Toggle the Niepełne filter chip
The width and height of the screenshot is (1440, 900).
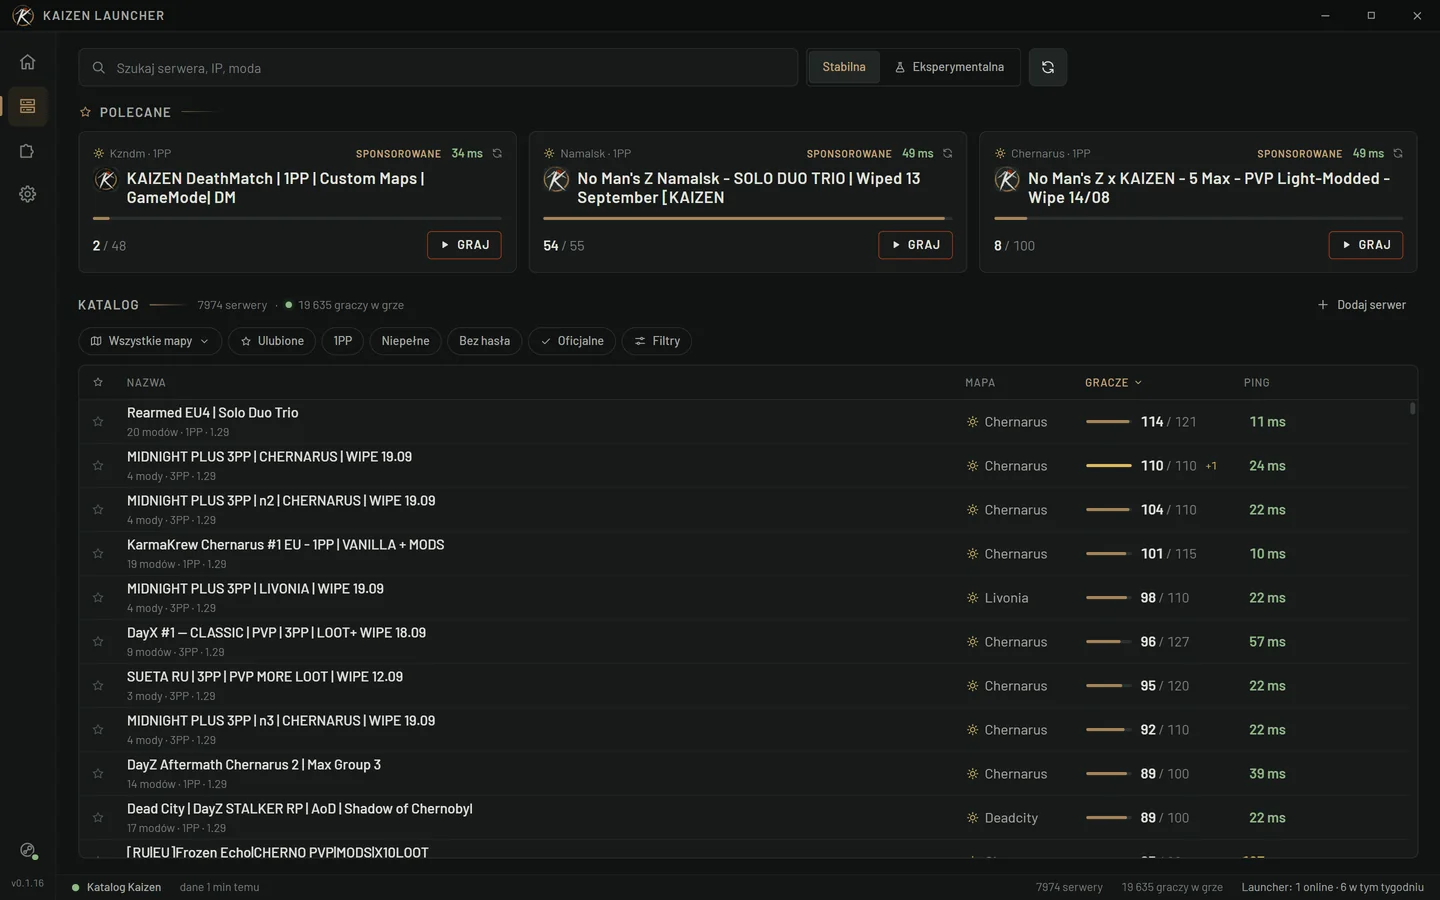(x=405, y=341)
